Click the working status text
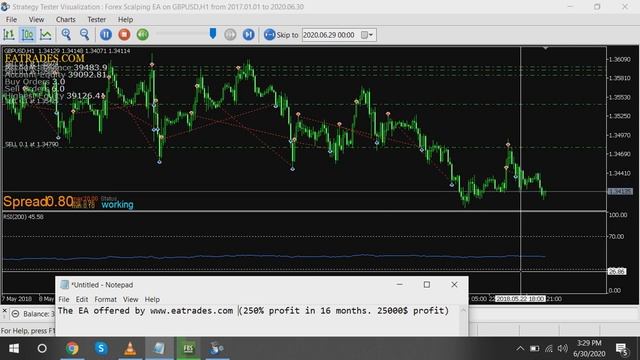Image resolution: width=640 pixels, height=360 pixels. 117,204
